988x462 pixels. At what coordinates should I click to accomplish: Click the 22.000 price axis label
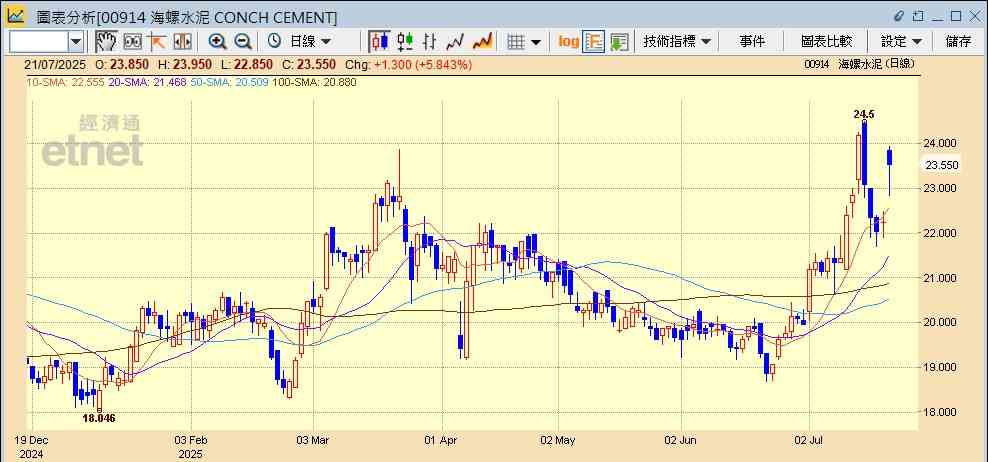pyautogui.click(x=941, y=233)
